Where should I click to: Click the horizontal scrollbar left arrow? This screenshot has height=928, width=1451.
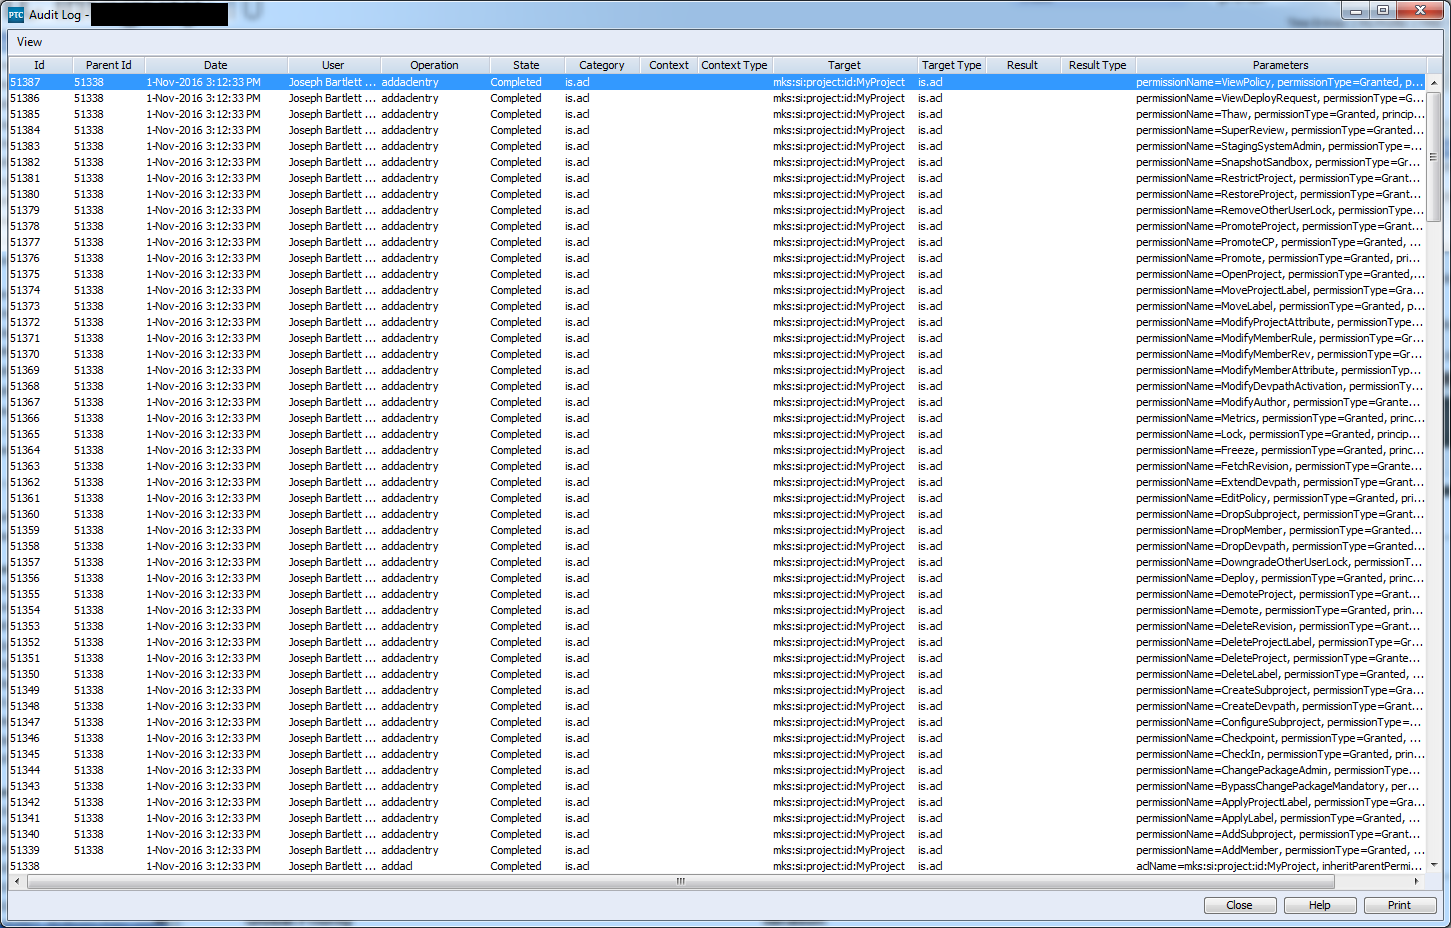point(16,881)
